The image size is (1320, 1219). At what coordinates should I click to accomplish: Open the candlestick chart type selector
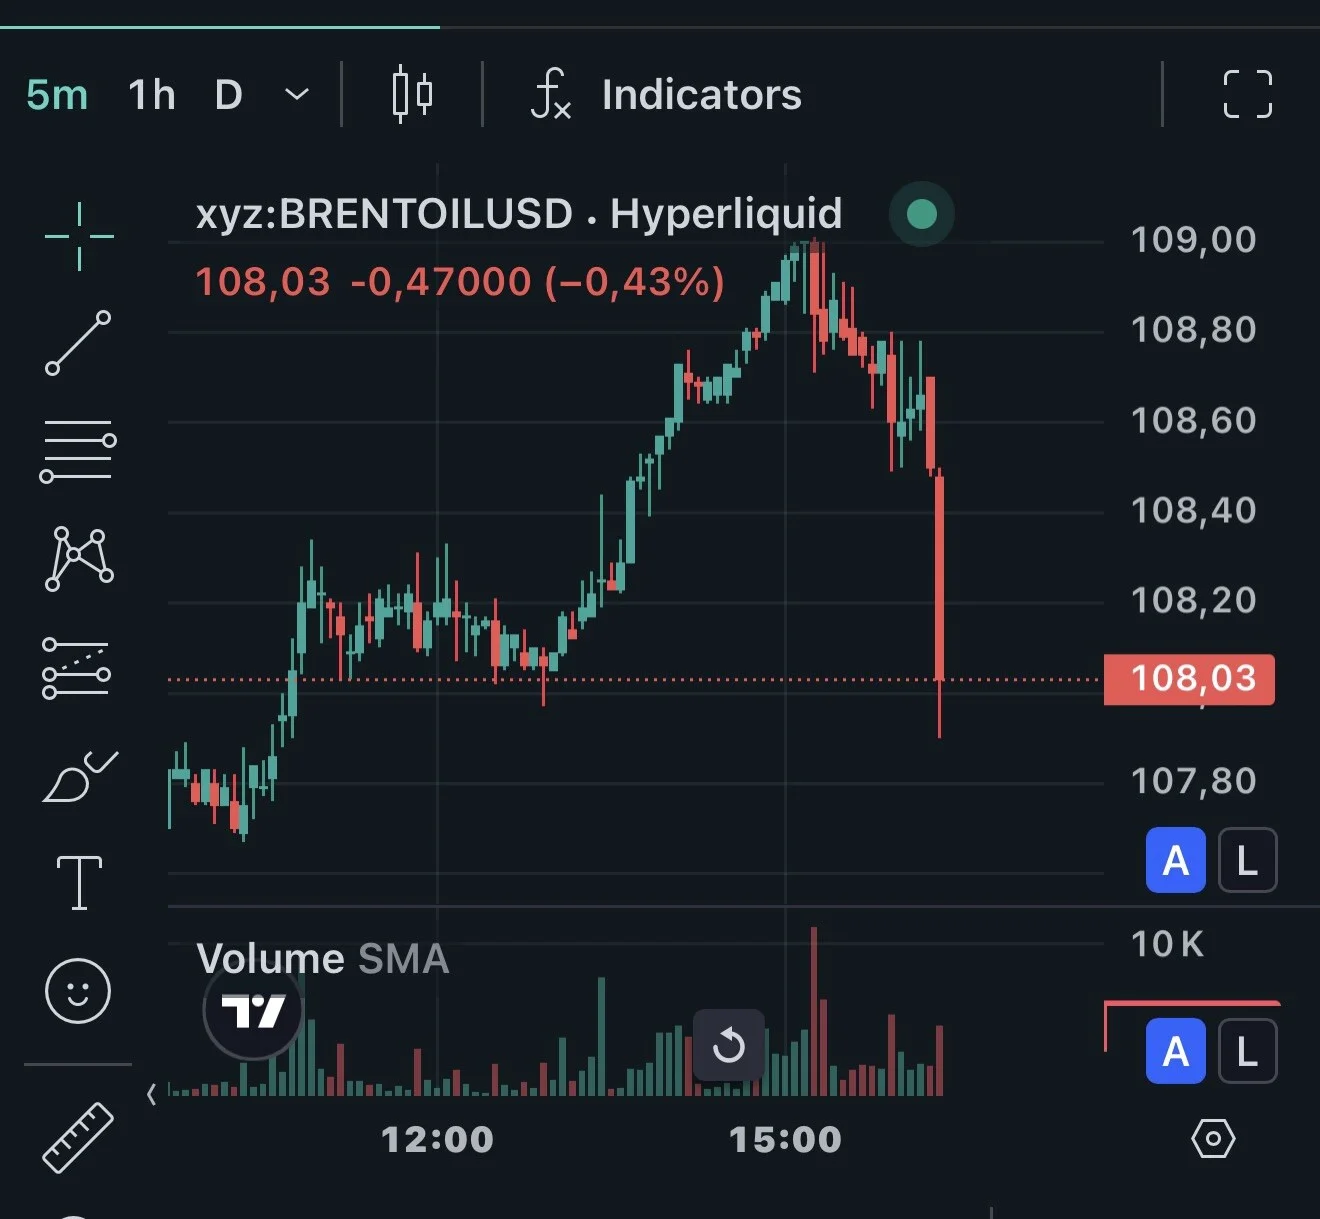412,95
